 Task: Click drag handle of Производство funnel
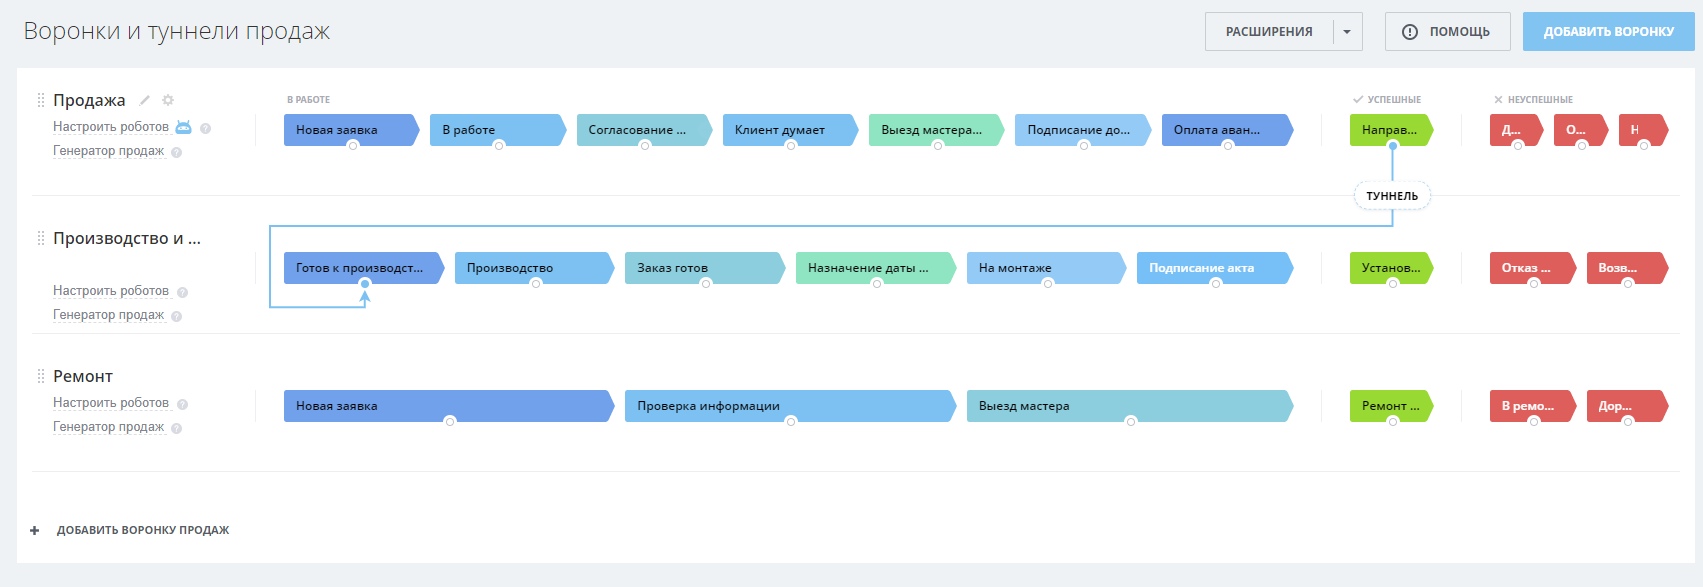(41, 238)
